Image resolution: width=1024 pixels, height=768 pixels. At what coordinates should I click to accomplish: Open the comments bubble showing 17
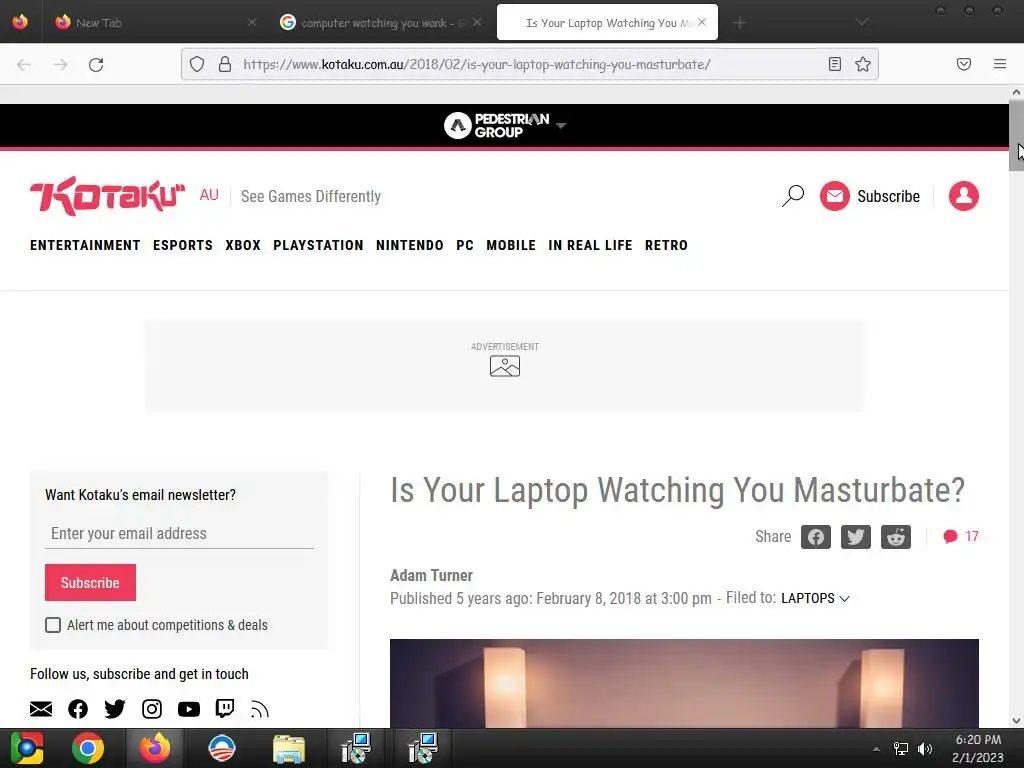(x=961, y=536)
